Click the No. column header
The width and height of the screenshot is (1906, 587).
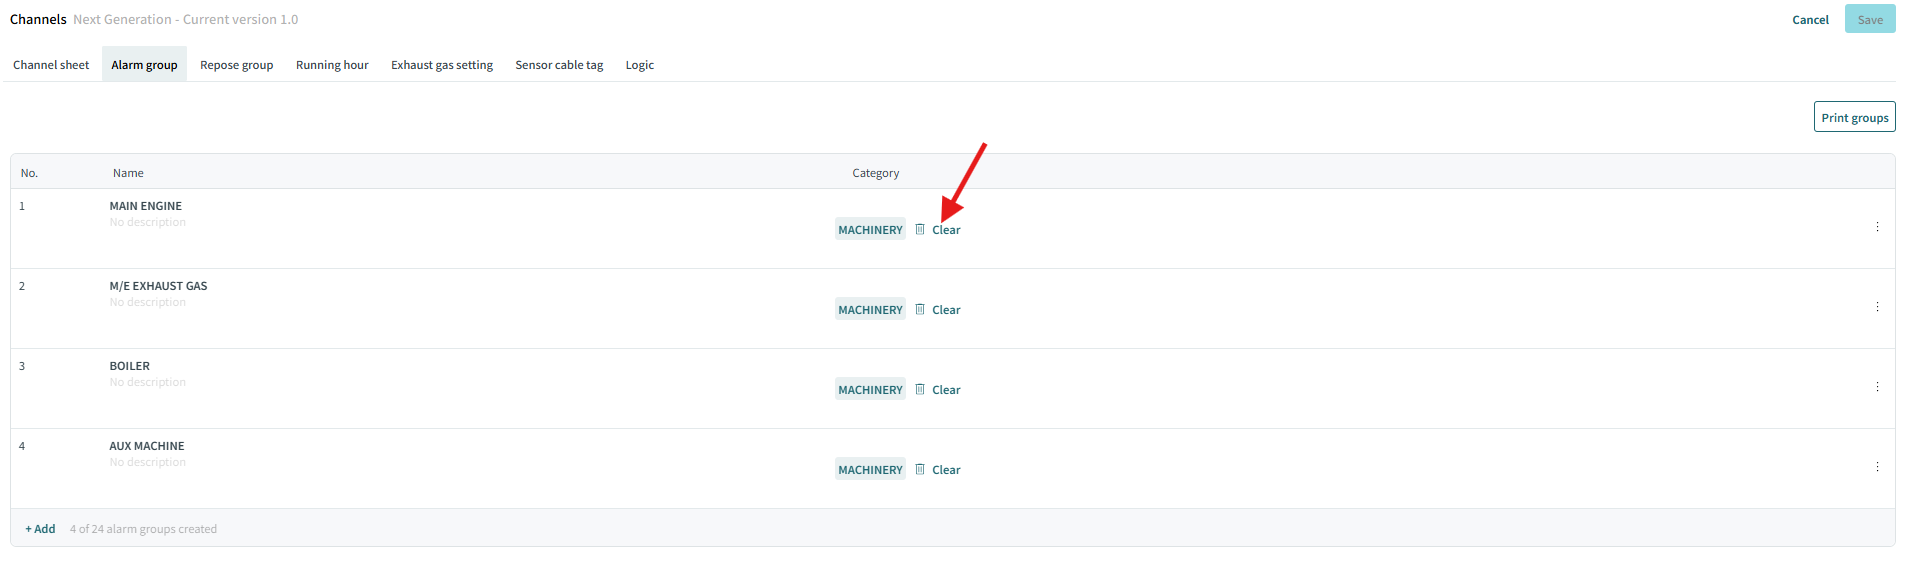click(x=29, y=173)
